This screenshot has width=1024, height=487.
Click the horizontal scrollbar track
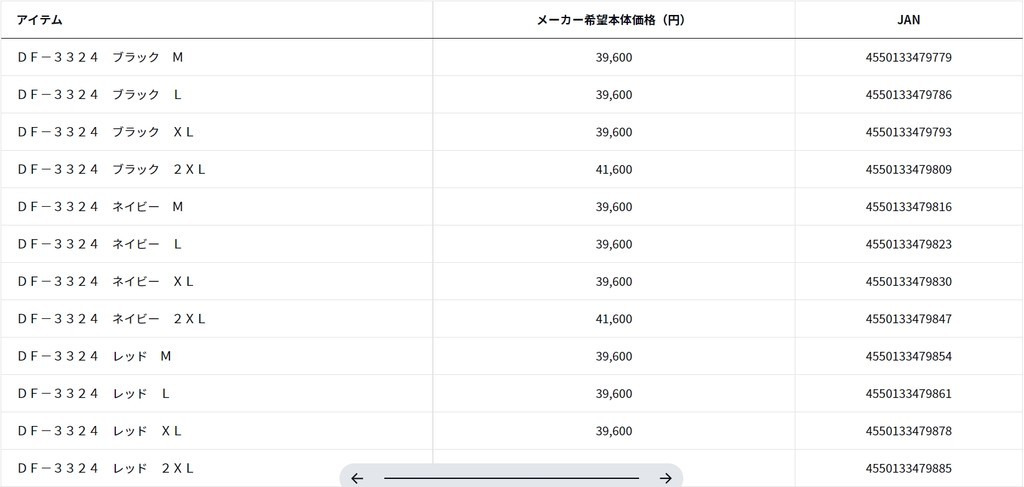511,478
